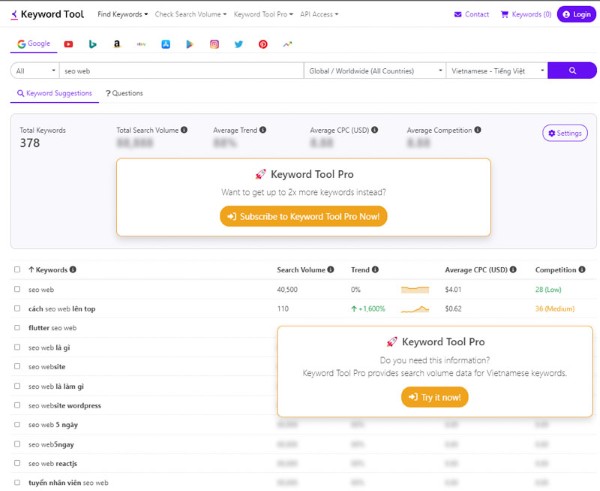
Task: Click info icon beside Search Volume column
Action: 331,269
